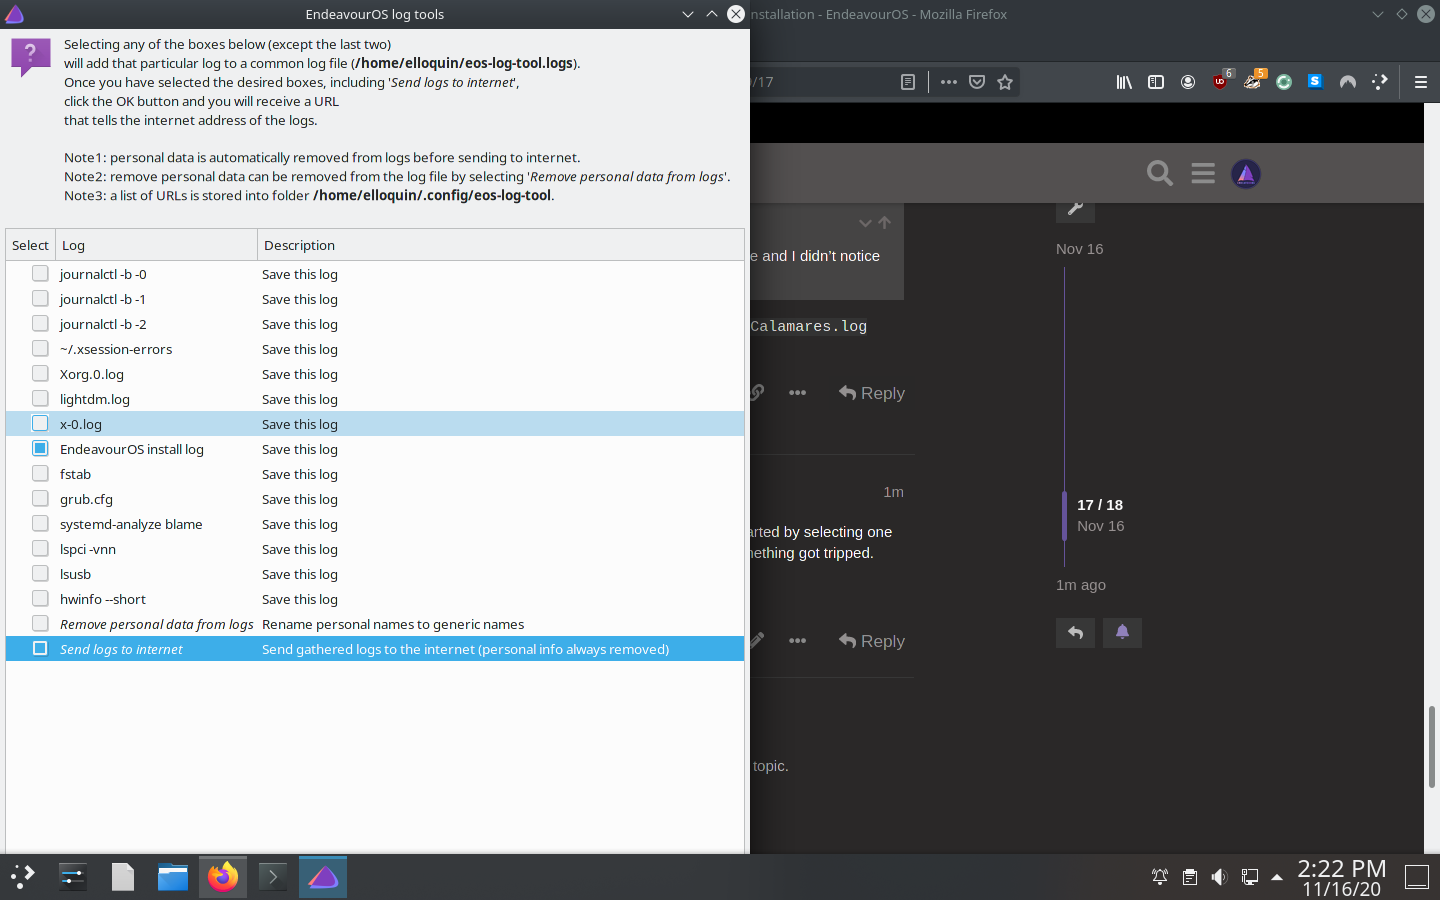
Task: Open tray notifications bell icon
Action: [x=1160, y=877]
